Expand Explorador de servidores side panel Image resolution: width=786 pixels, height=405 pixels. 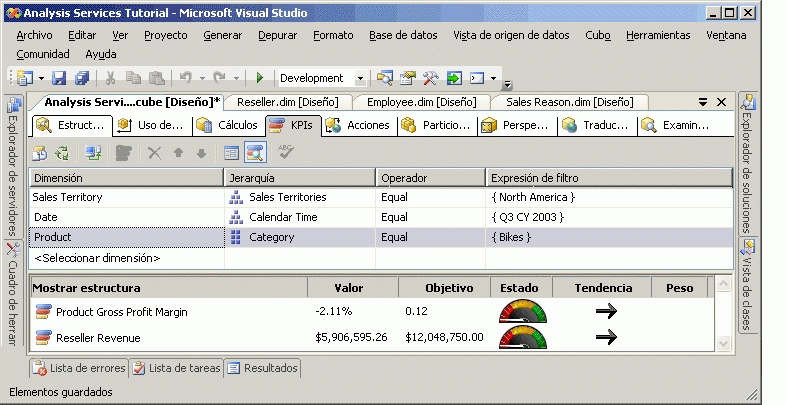point(13,166)
